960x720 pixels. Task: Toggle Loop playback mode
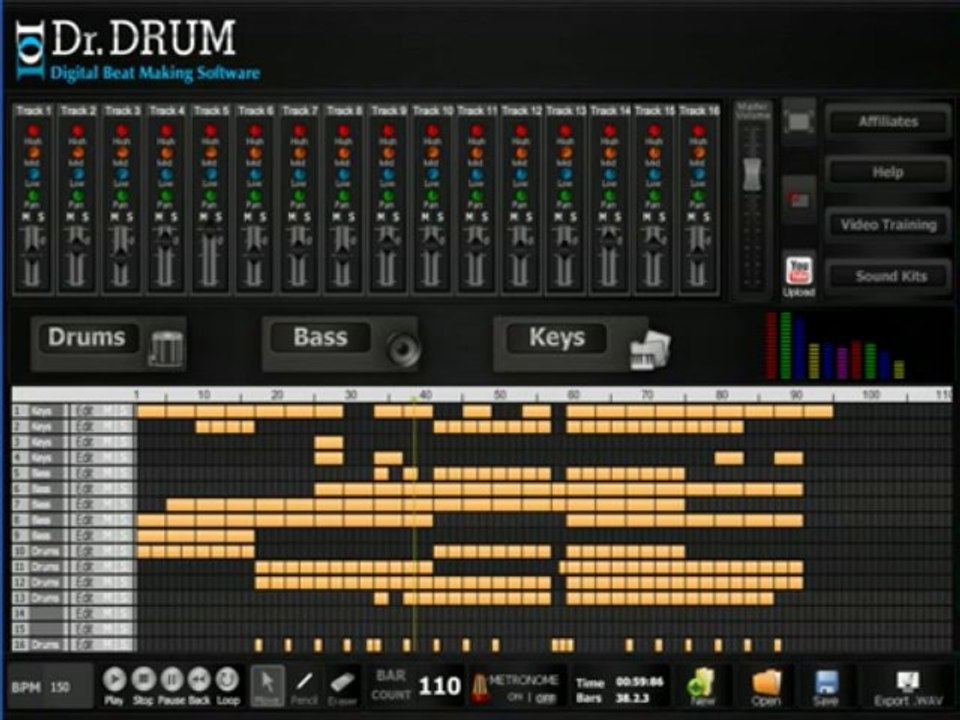[227, 680]
